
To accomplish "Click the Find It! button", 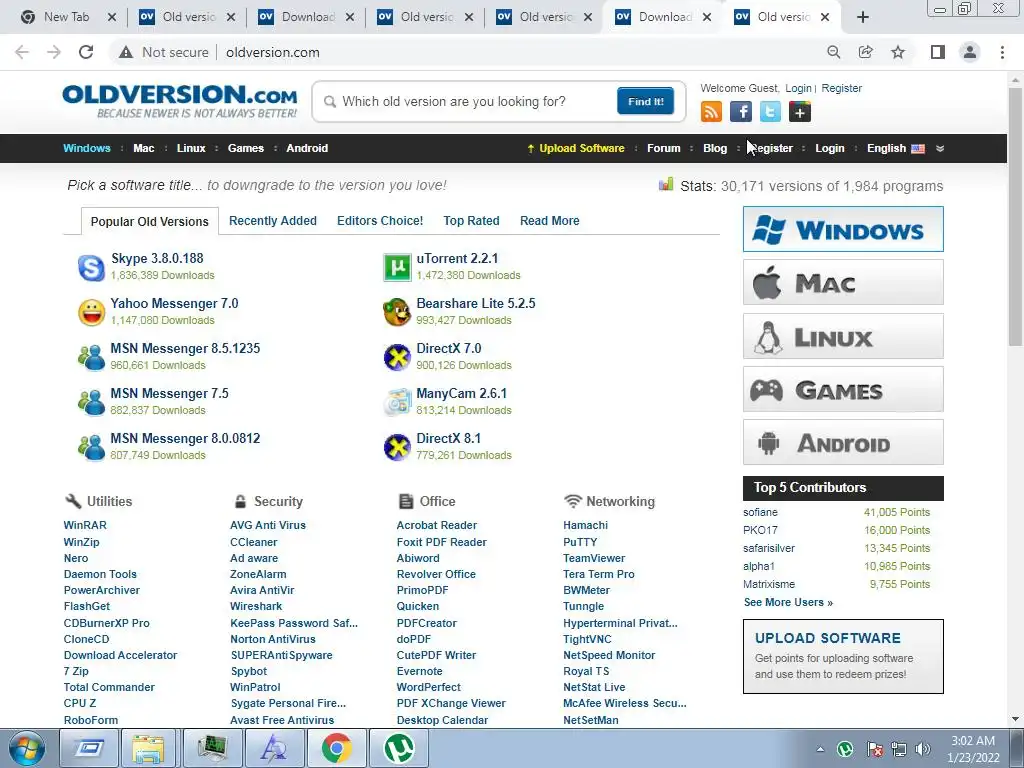I will pyautogui.click(x=645, y=101).
